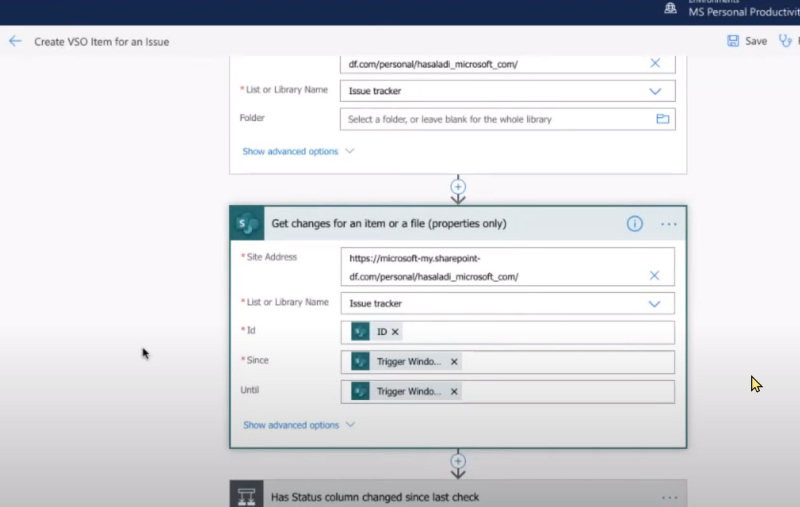This screenshot has height=507, width=800.
Task: Open ellipsis menu of Has Status column condition
Action: pos(669,497)
